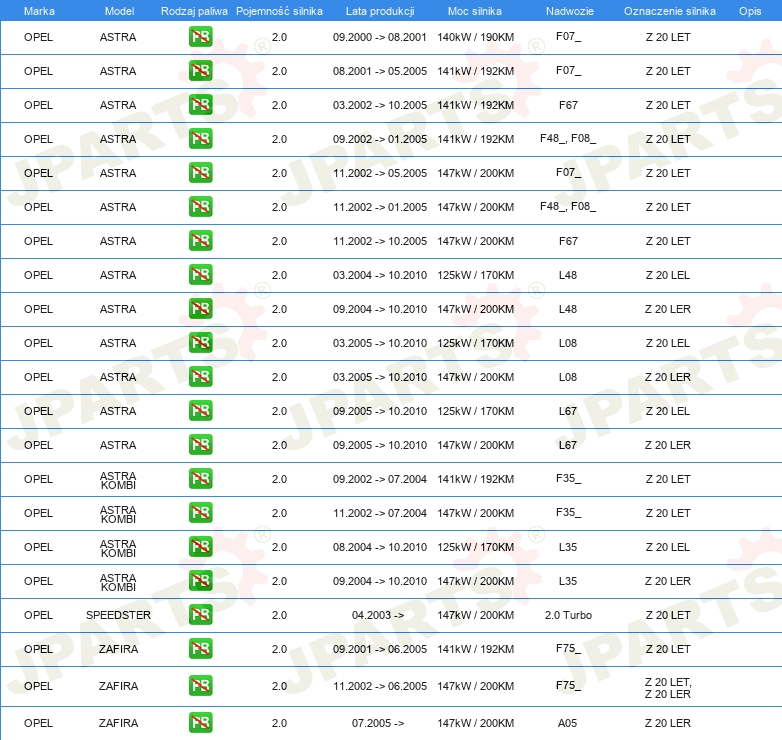
Task: Click the fuel icon in the Zafira A05 row
Action: click(x=200, y=723)
